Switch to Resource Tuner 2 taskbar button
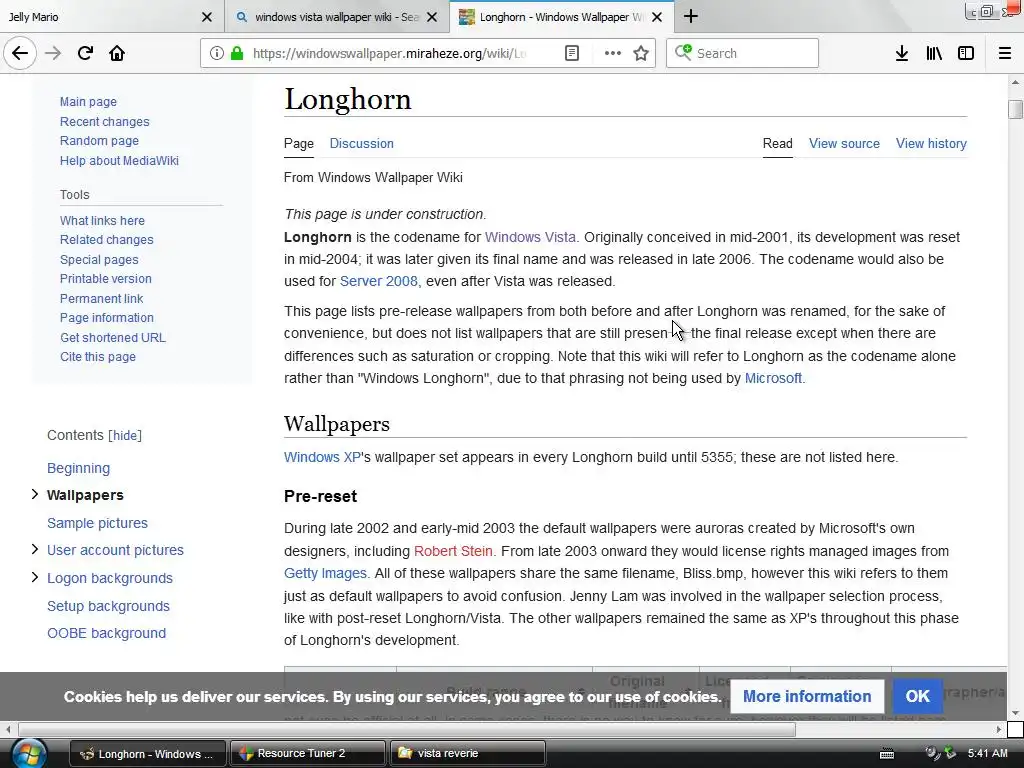 click(308, 753)
